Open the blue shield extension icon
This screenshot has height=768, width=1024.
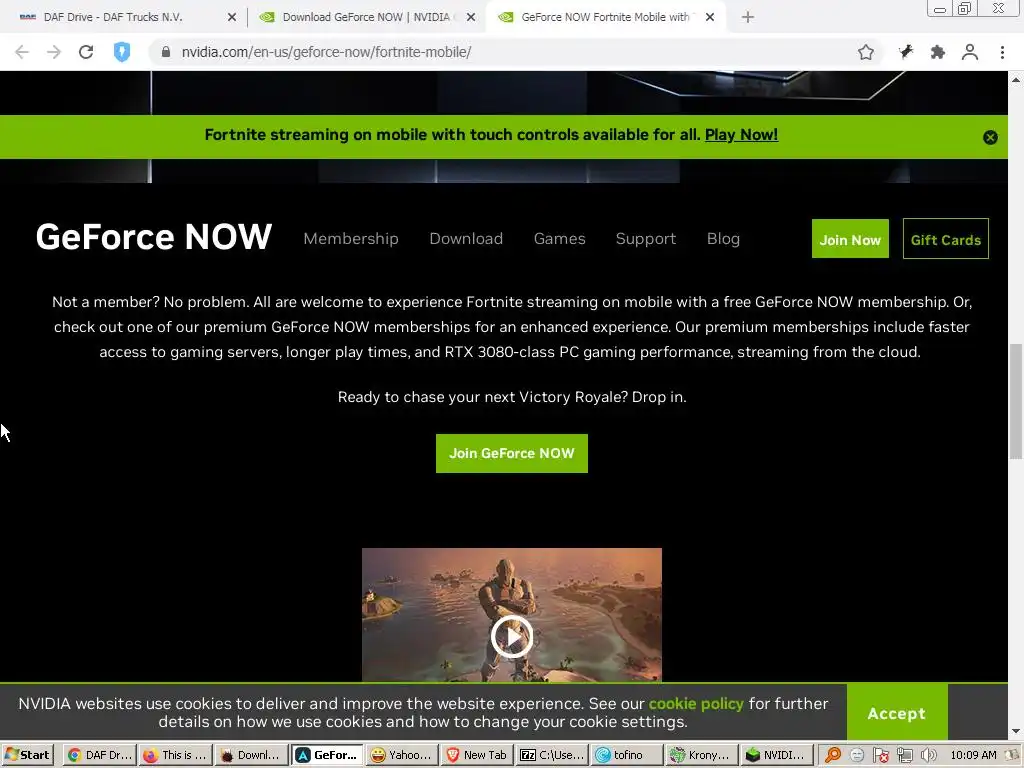[x=121, y=52]
